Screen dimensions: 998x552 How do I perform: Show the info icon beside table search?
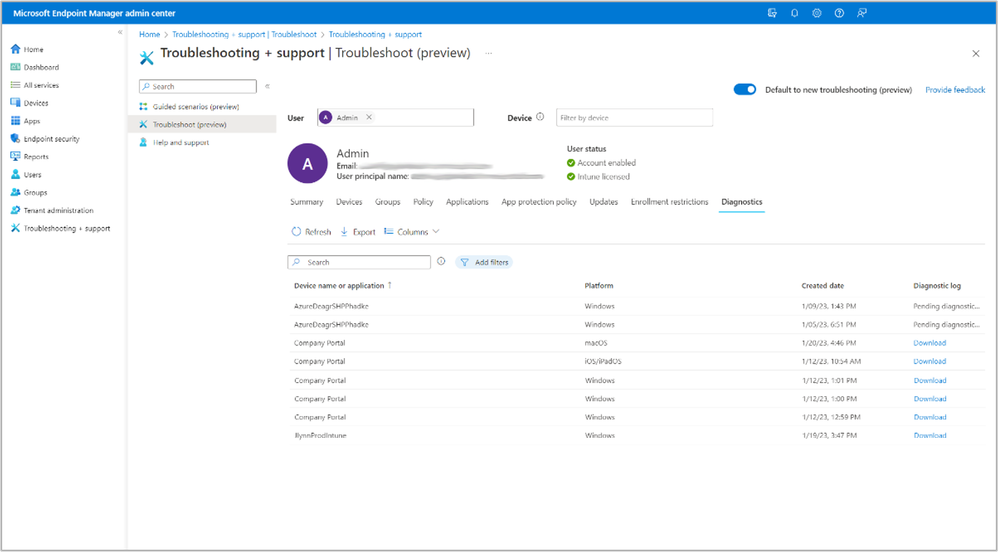point(441,262)
